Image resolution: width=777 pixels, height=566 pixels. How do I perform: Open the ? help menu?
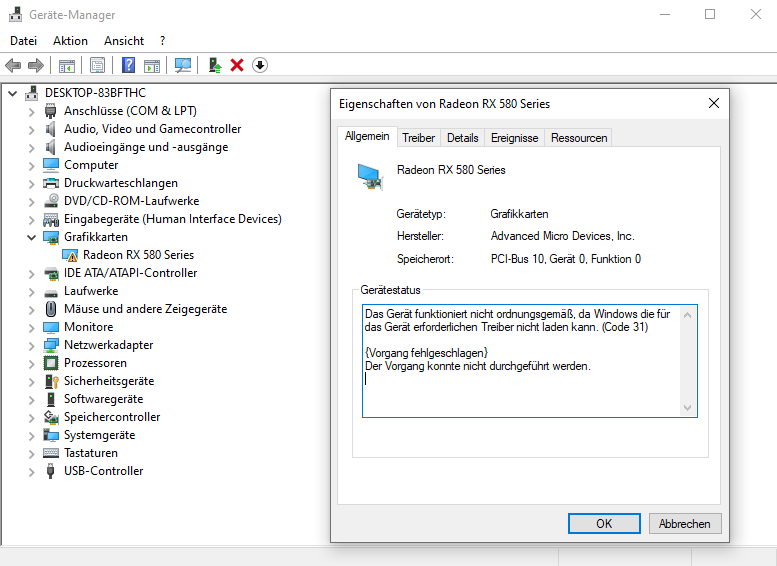[163, 41]
